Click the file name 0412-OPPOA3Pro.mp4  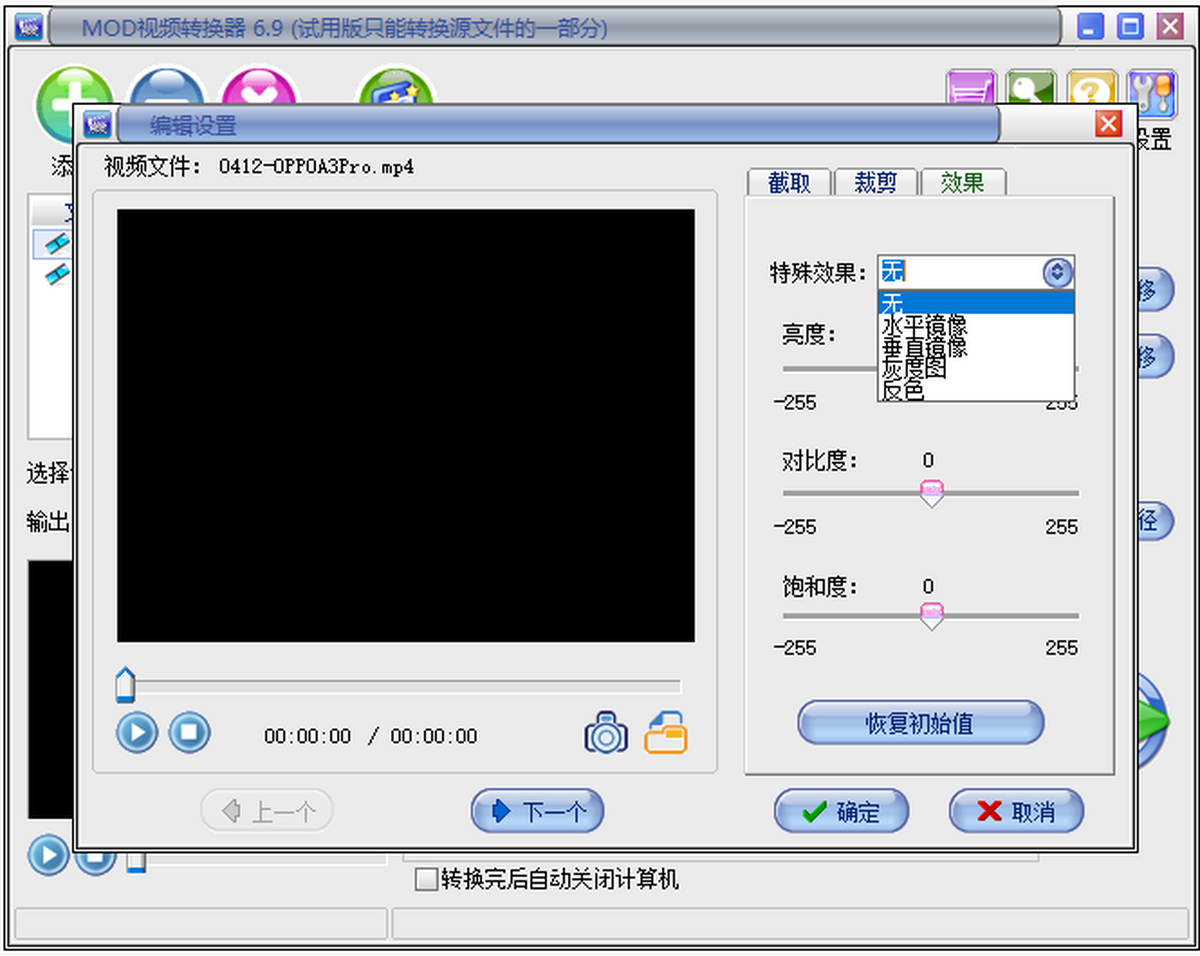tap(317, 167)
